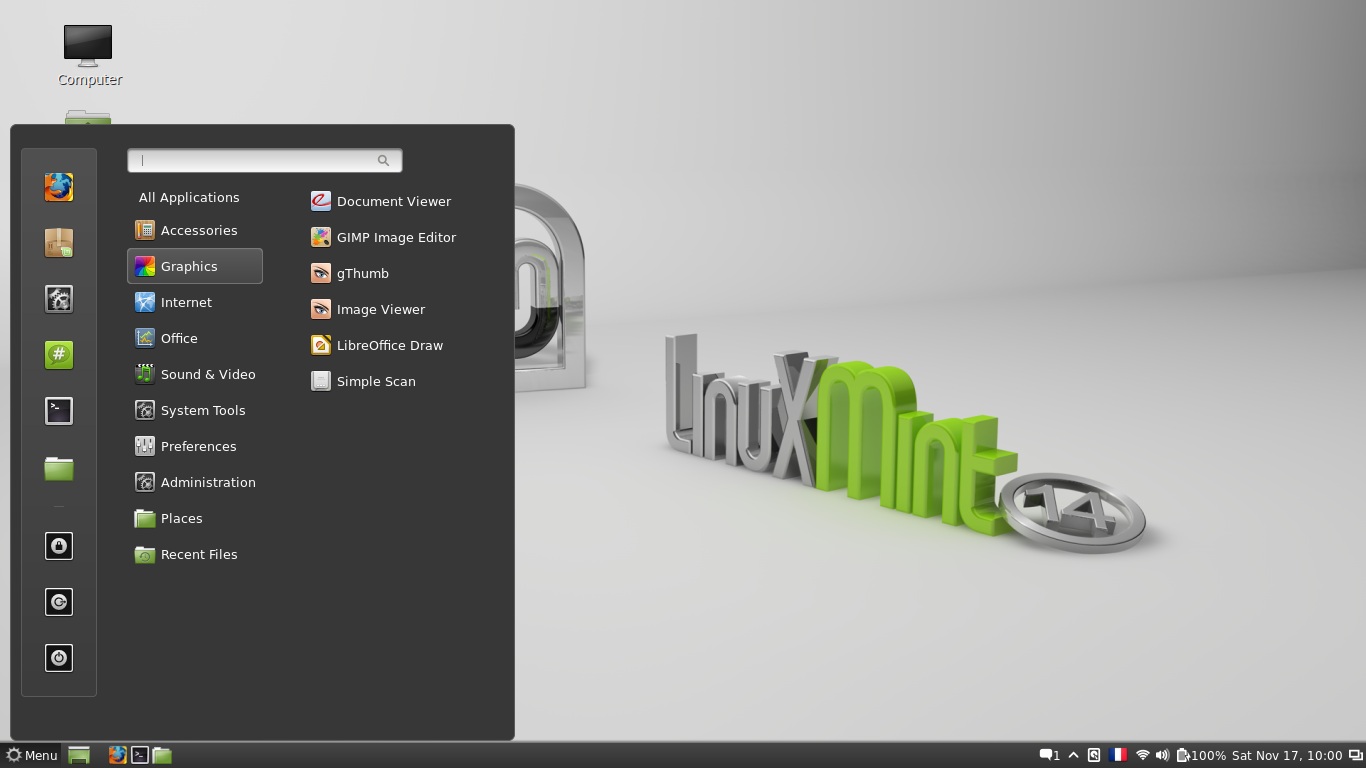The image size is (1366, 768).
Task: Open the Preferences category
Action: click(195, 446)
